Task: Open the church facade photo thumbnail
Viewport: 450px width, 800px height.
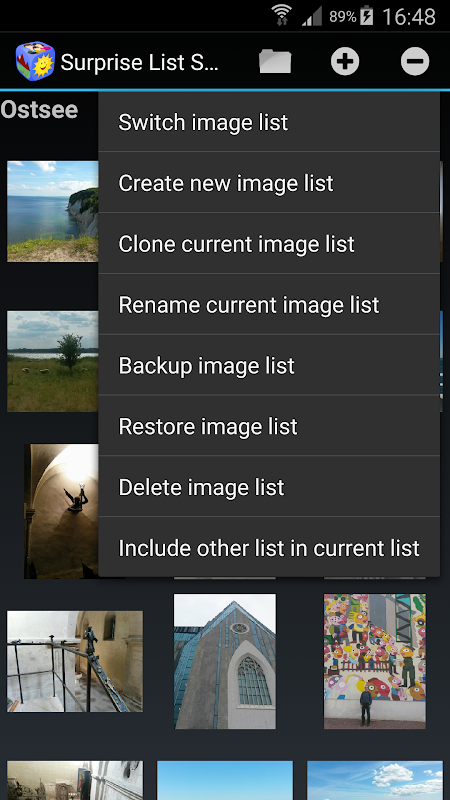Action: coord(224,661)
